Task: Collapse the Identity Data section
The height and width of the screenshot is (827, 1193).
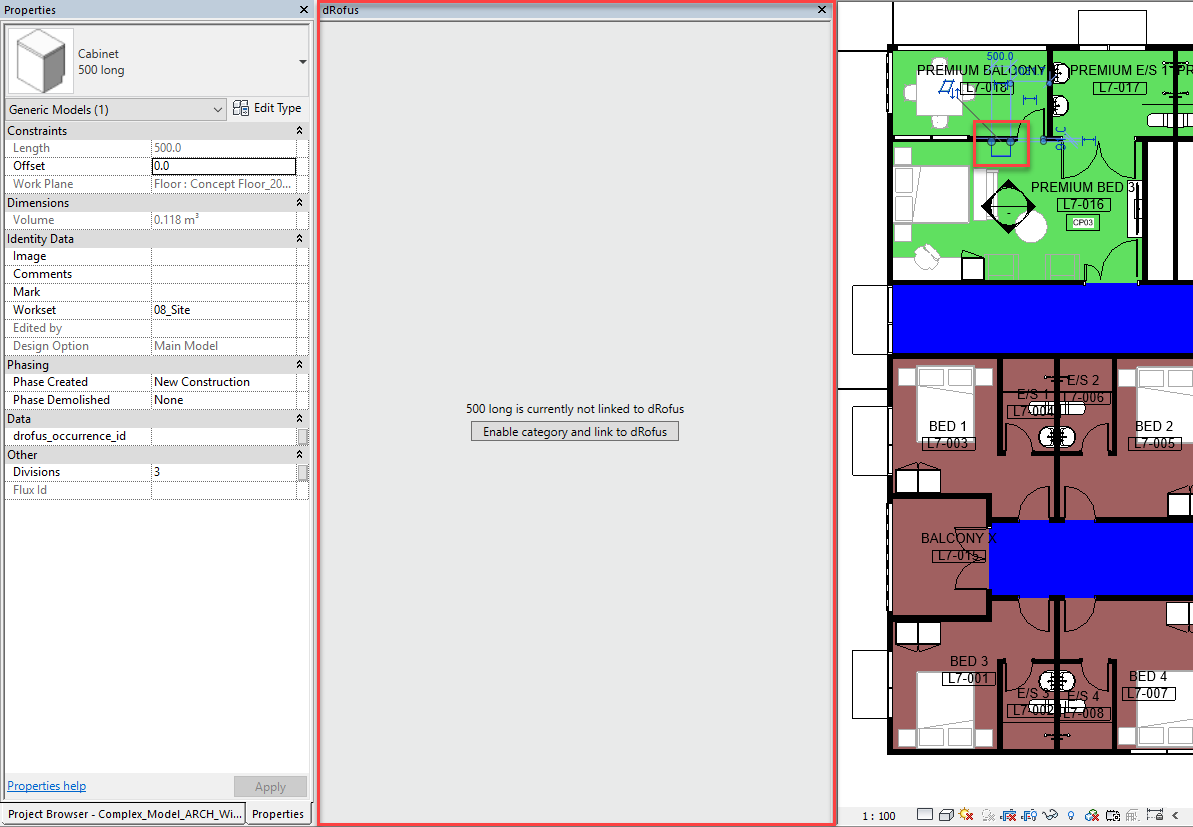Action: [299, 239]
